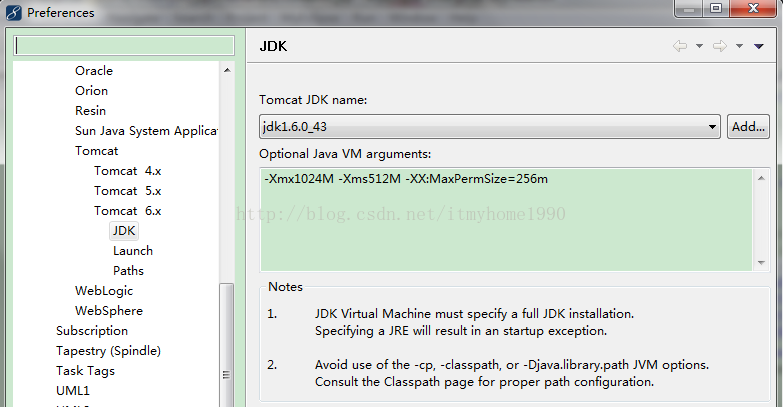The image size is (783, 407).
Task: Select WebSphere in the tree
Action: coord(109,311)
